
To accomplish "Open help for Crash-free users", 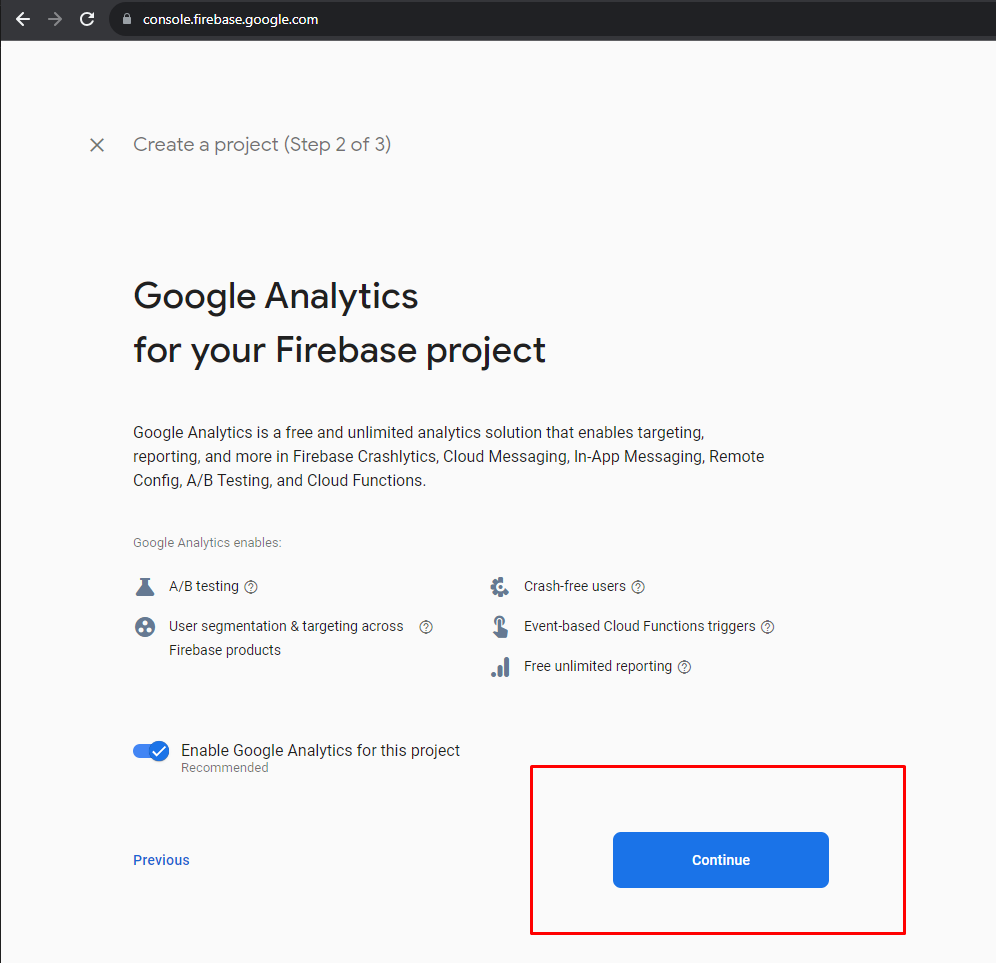I will click(638, 587).
